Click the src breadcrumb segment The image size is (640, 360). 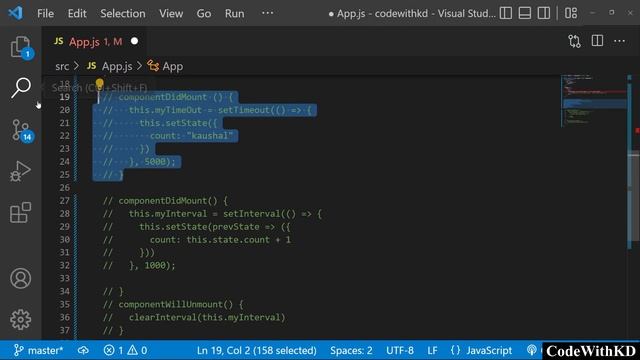pyautogui.click(x=62, y=66)
